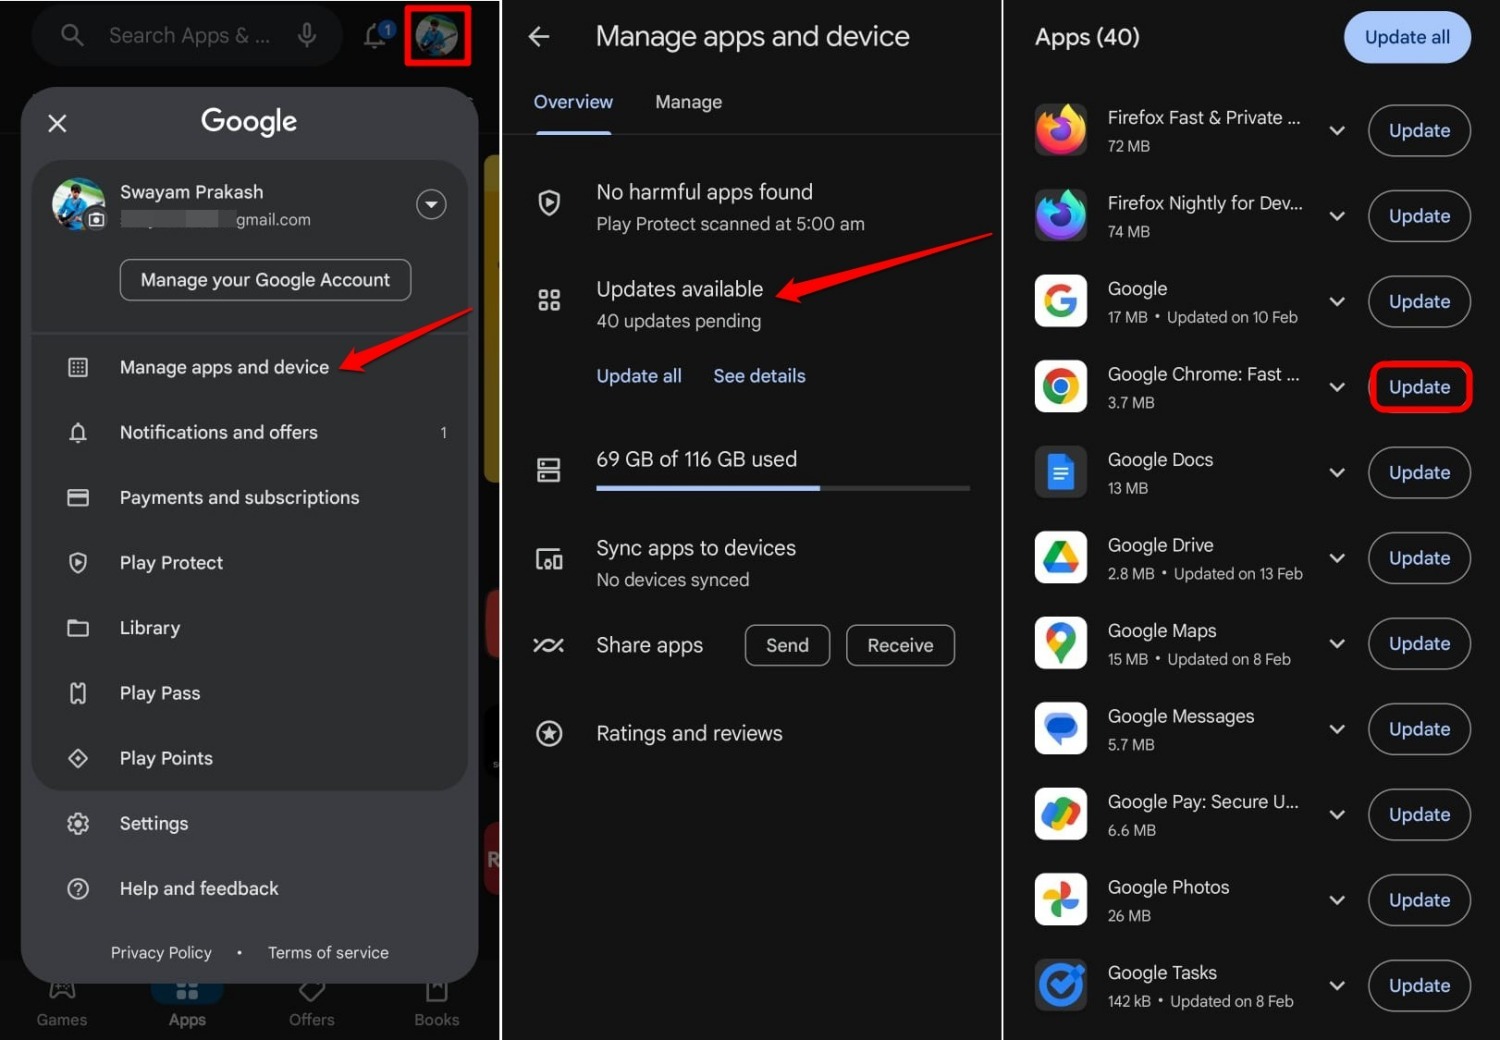Screen dimensions: 1500x1040
Task: Tap the Google Tasks app icon
Action: (x=1061, y=985)
